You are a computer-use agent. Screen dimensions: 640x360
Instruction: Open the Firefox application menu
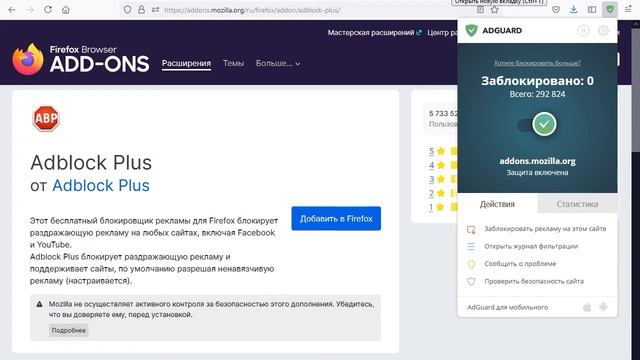[628, 9]
